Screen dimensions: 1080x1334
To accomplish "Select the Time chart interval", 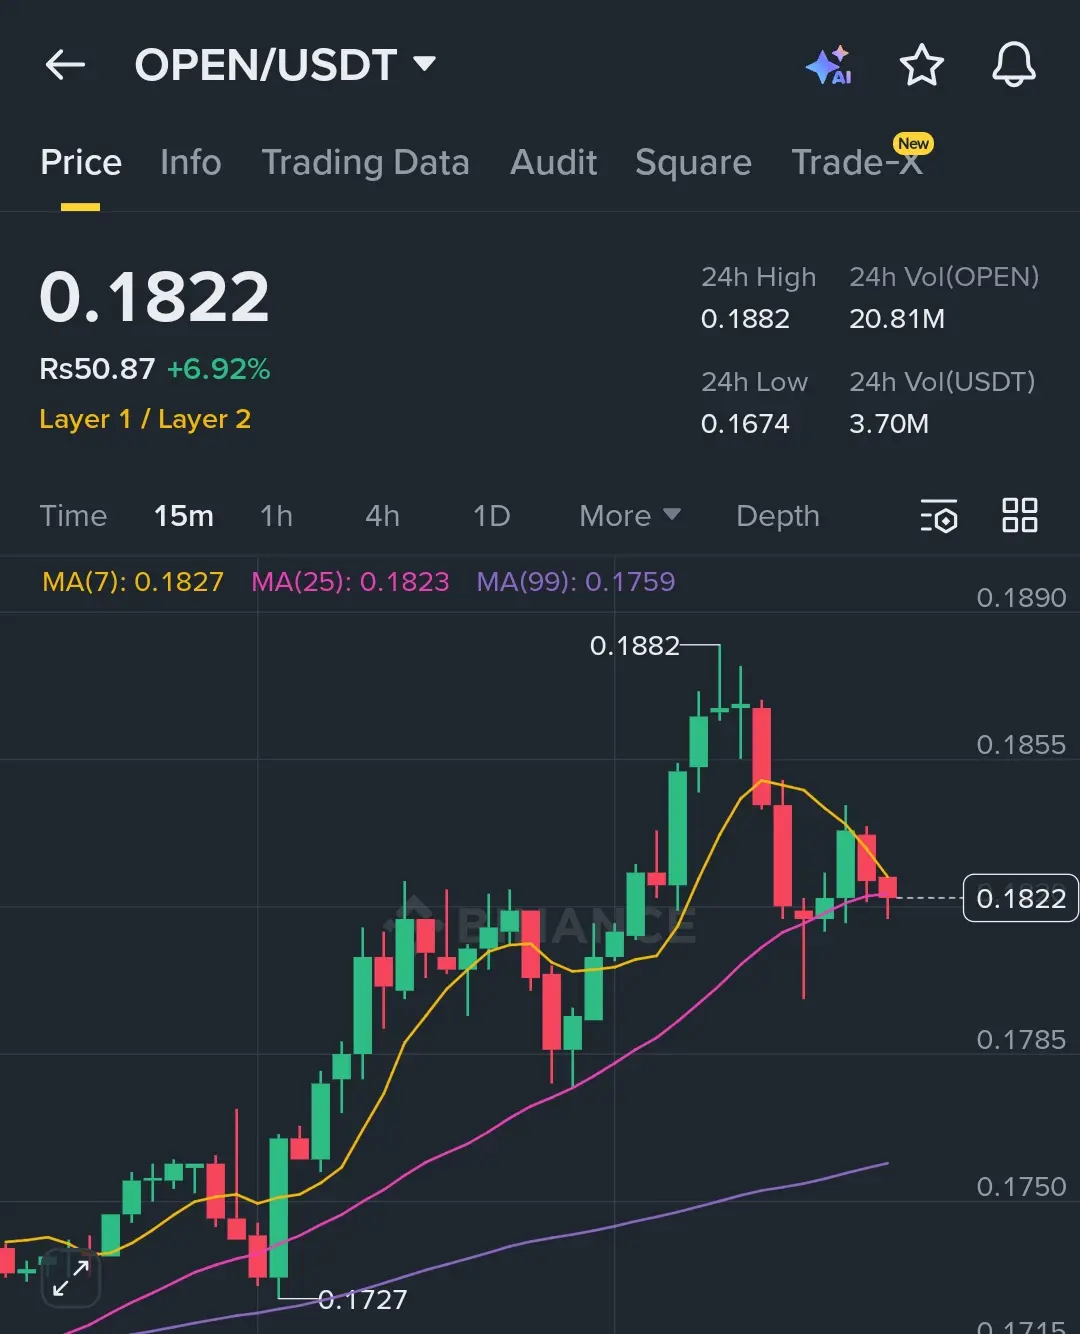I will tap(73, 516).
